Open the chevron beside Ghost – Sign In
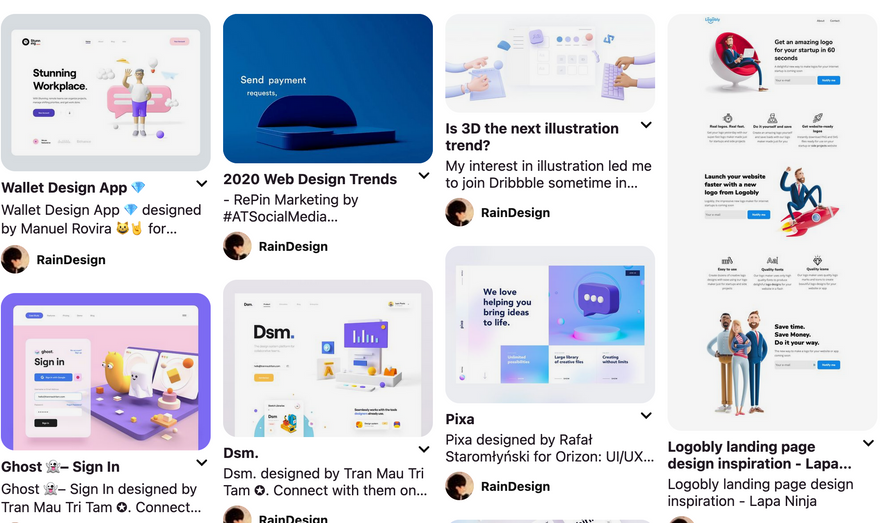 (x=202, y=463)
